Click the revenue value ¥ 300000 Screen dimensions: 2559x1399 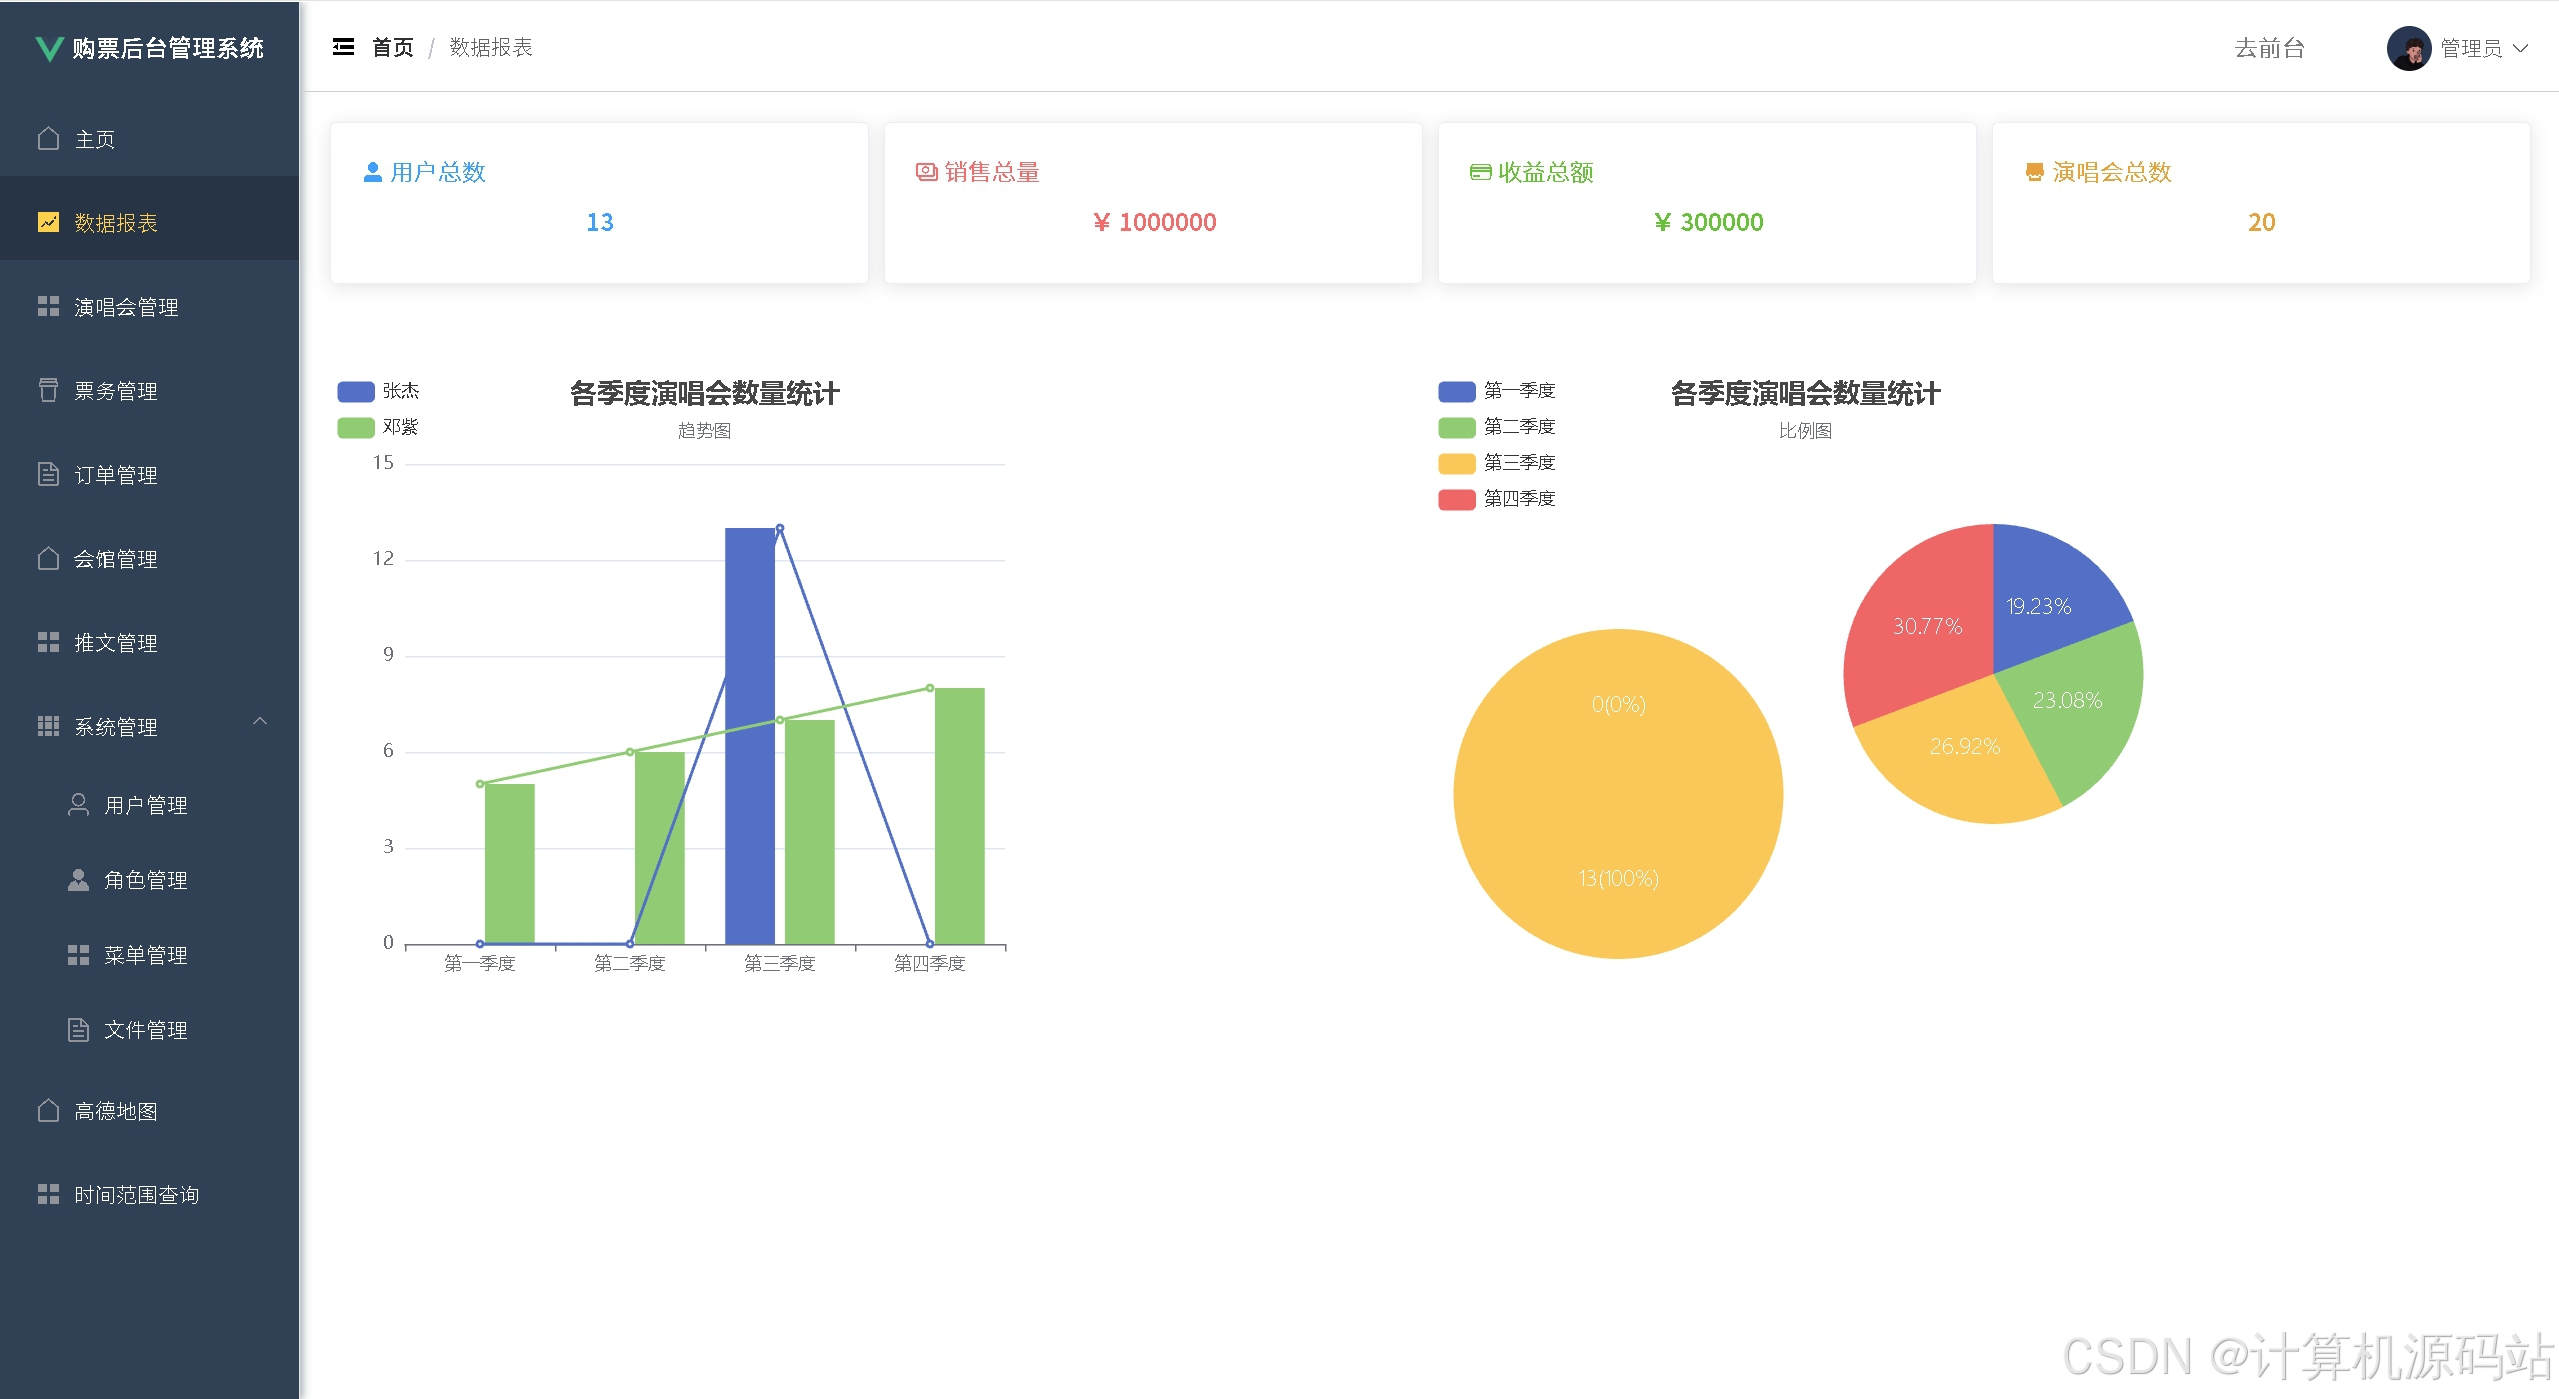[1708, 222]
